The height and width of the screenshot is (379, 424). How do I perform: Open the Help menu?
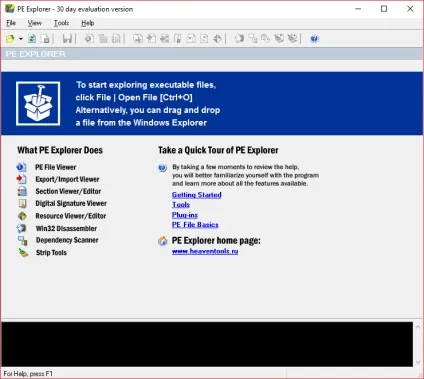(x=88, y=23)
